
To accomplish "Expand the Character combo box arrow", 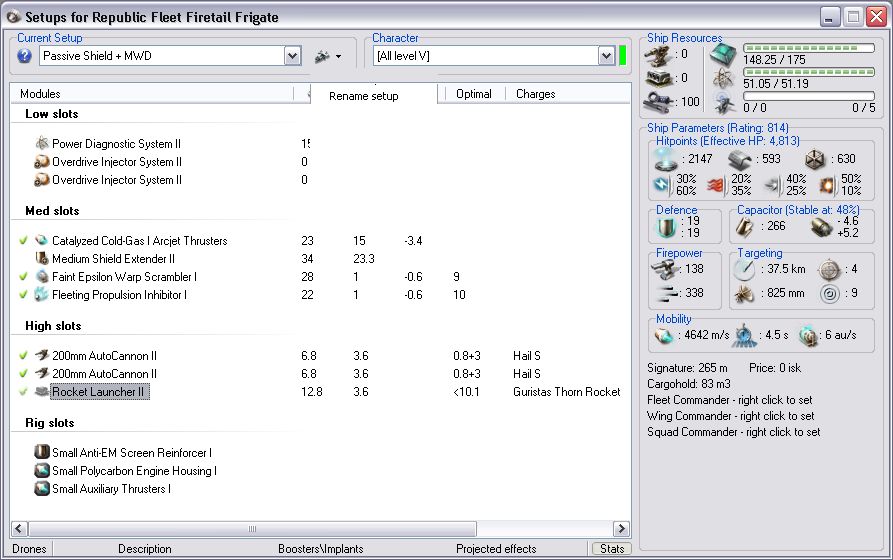I will (x=607, y=56).
